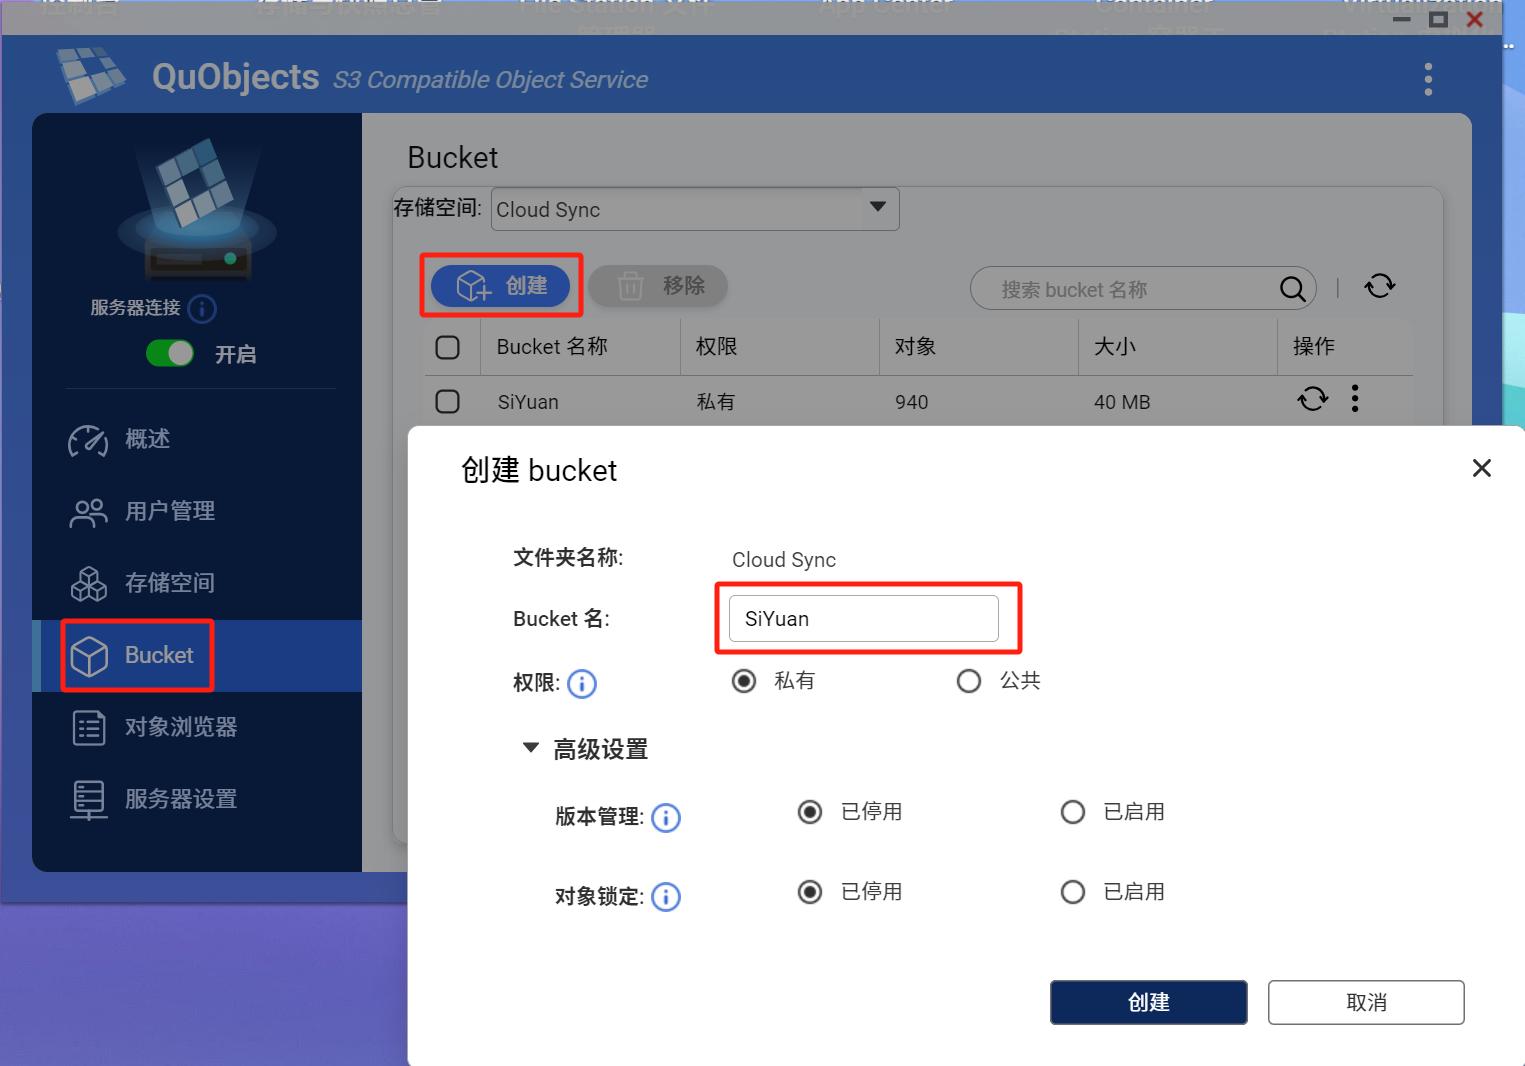This screenshot has width=1525, height=1066.
Task: Click the Bucket cube icon in sidebar
Action: 89,656
